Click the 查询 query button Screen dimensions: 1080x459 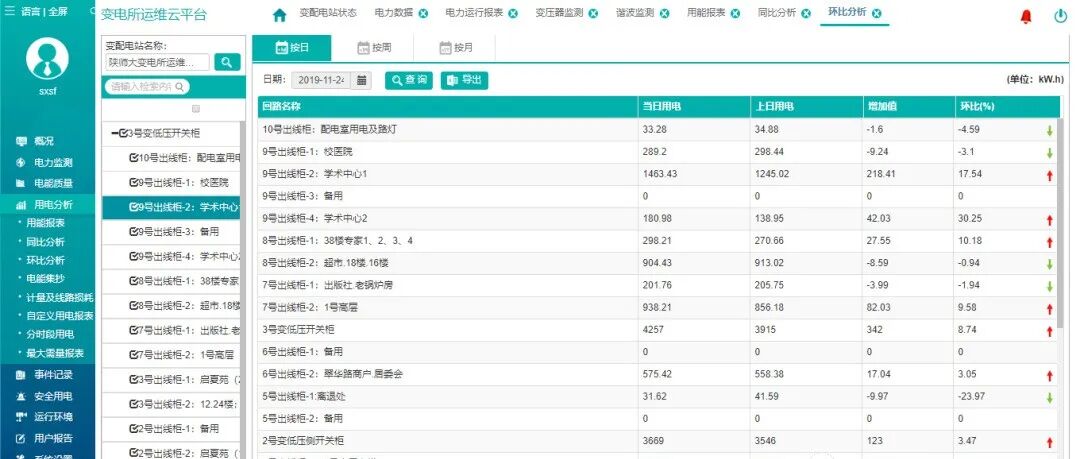(408, 80)
